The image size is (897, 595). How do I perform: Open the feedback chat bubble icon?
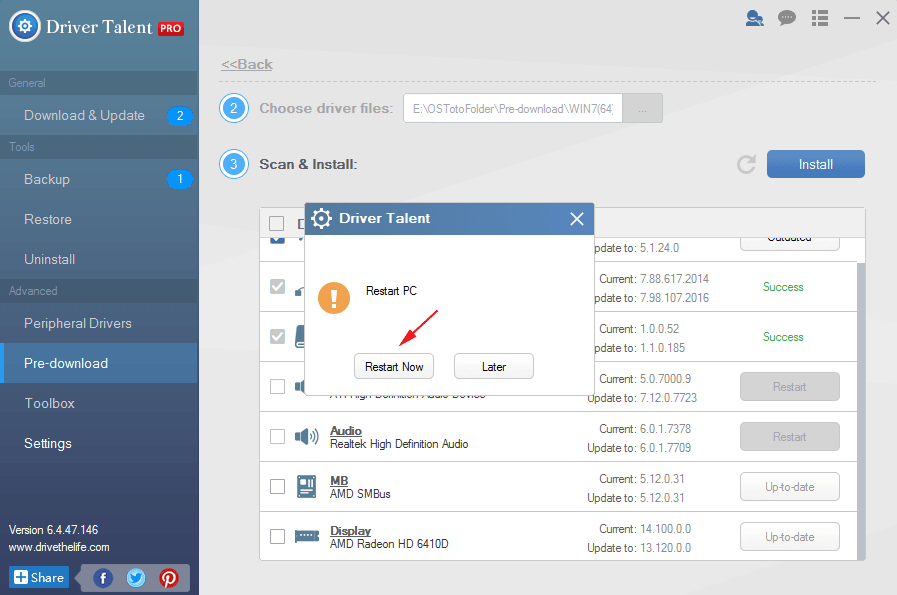click(787, 18)
